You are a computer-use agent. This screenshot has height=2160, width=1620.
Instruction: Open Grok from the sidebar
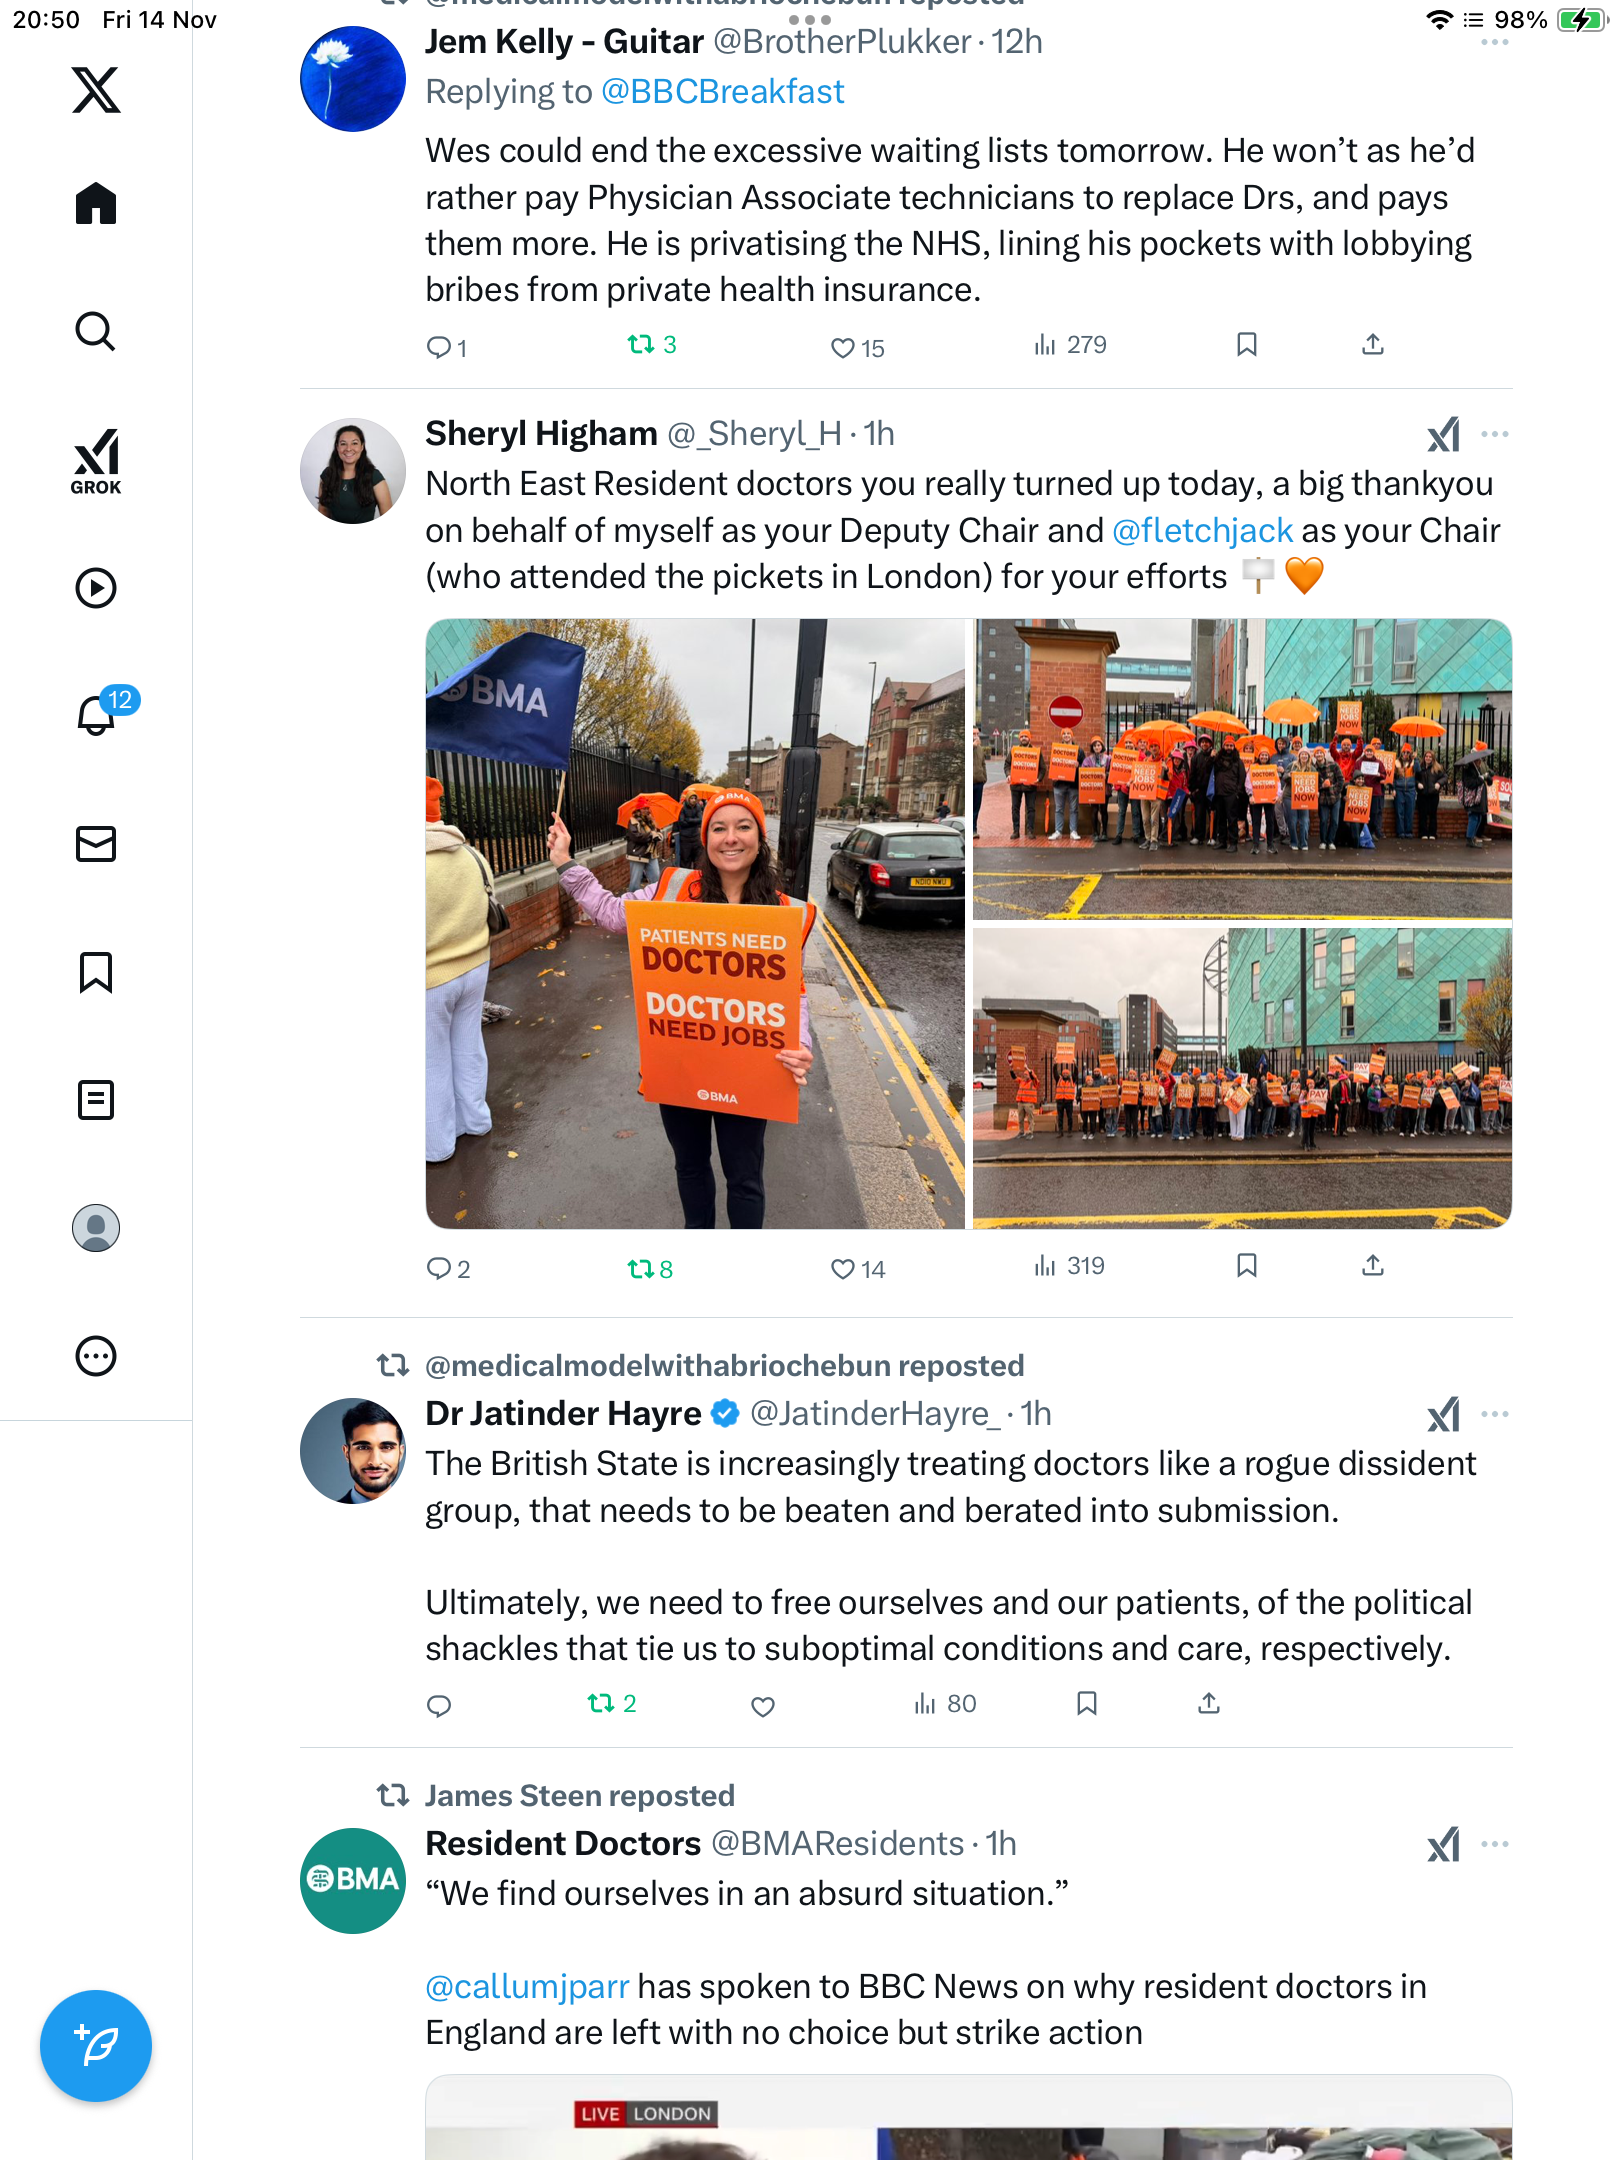coord(96,462)
